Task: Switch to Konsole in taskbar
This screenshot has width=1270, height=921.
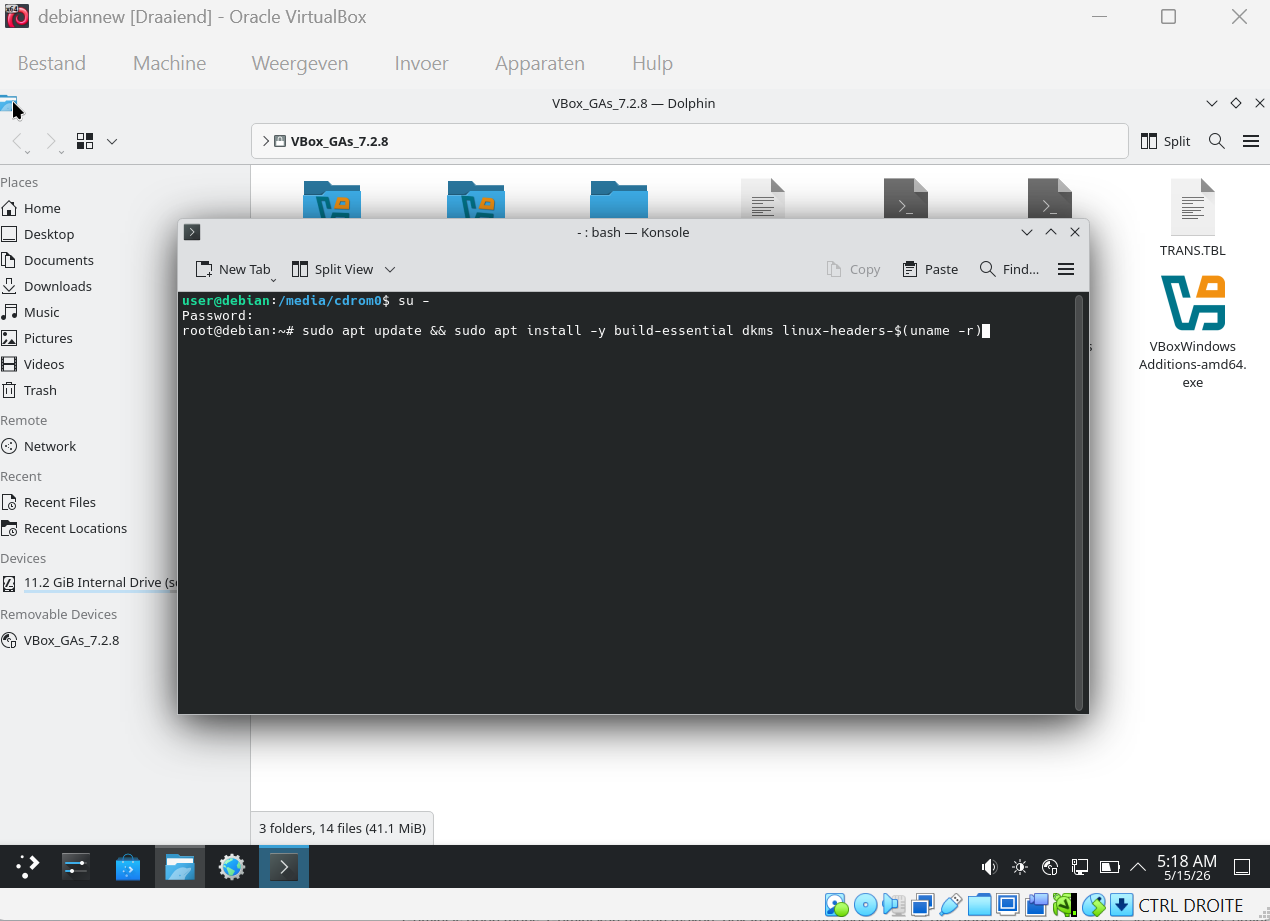Action: 284,866
